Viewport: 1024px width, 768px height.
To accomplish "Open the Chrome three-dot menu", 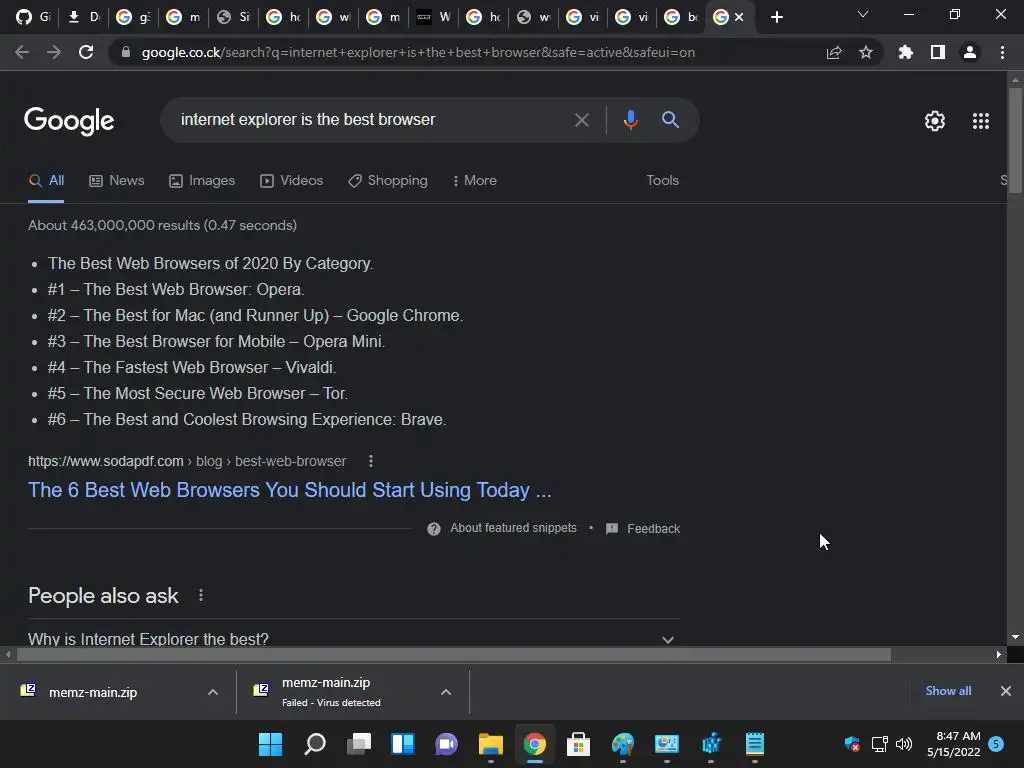I will click(1002, 52).
